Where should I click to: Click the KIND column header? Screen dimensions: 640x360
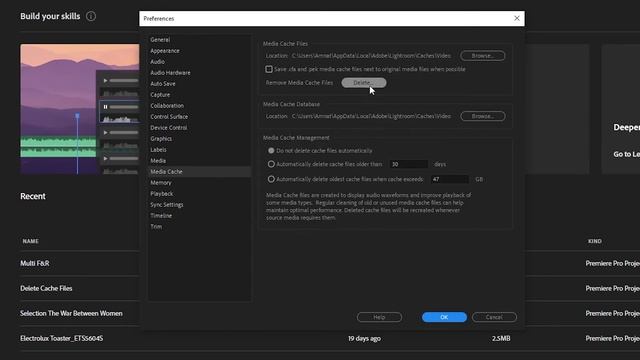click(x=595, y=241)
